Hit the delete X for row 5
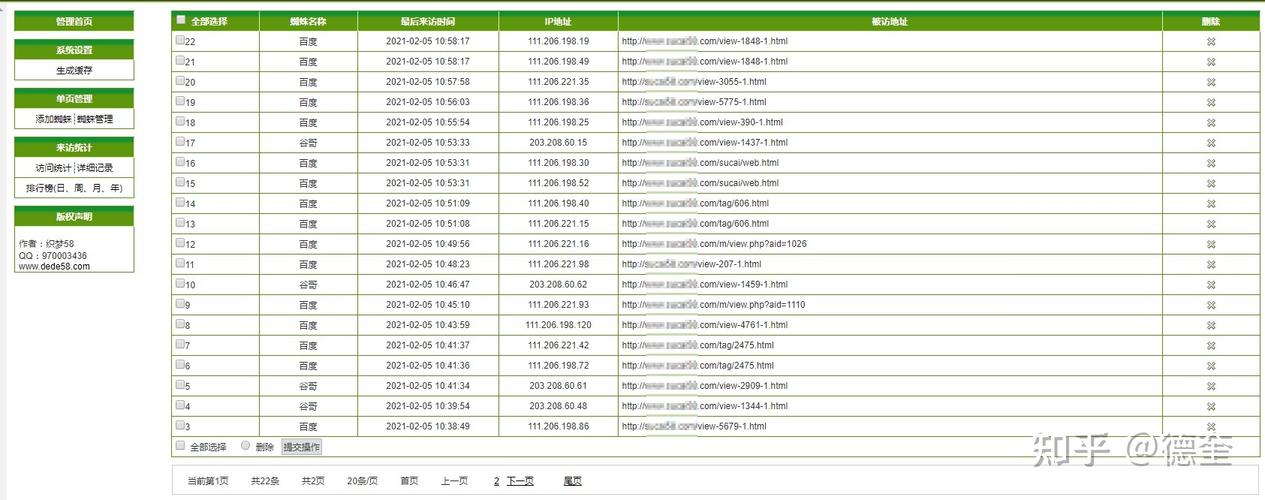Image resolution: width=1265 pixels, height=500 pixels. pyautogui.click(x=1211, y=386)
